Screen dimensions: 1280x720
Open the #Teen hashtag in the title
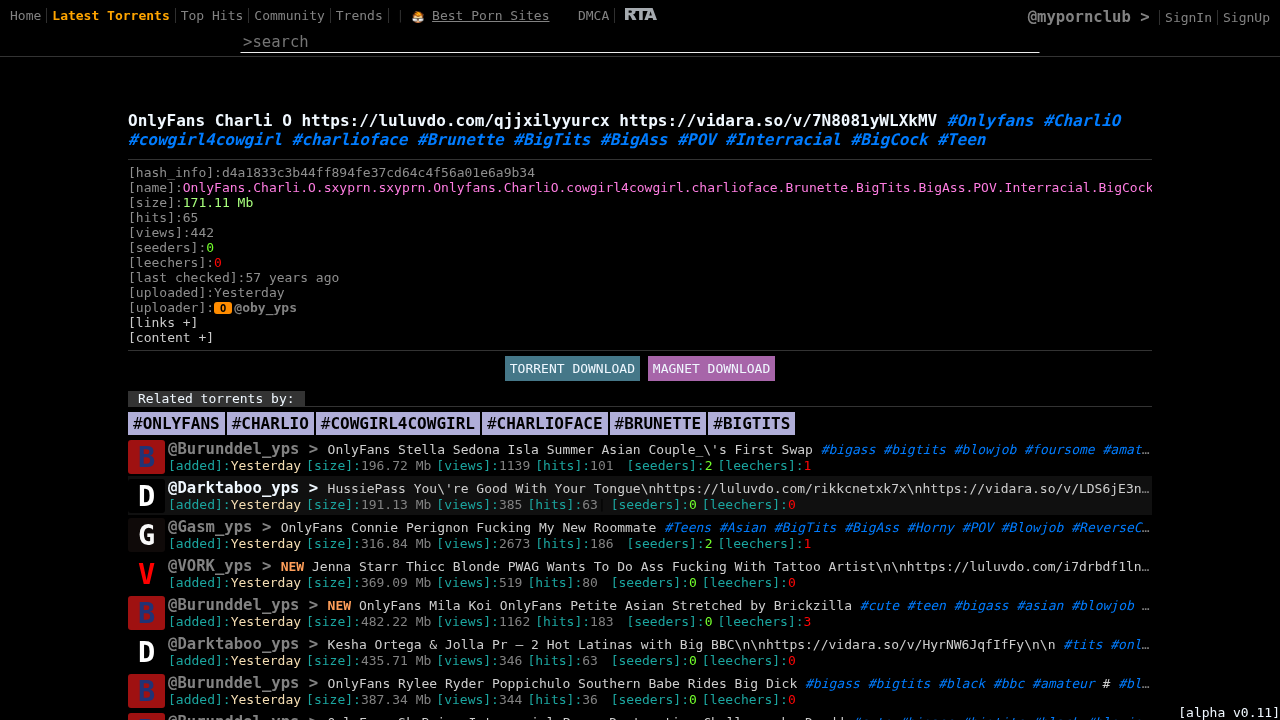(x=961, y=140)
